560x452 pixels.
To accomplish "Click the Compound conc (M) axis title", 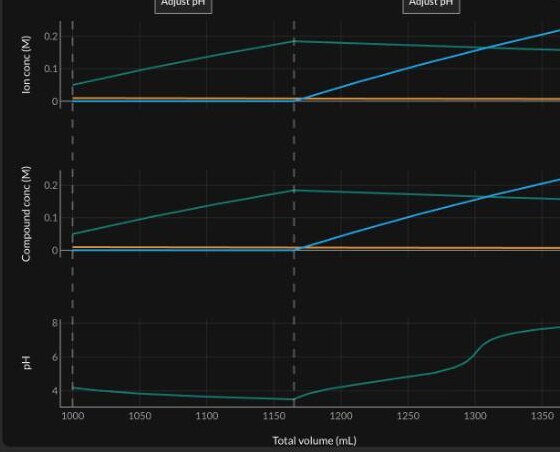I will [26, 214].
